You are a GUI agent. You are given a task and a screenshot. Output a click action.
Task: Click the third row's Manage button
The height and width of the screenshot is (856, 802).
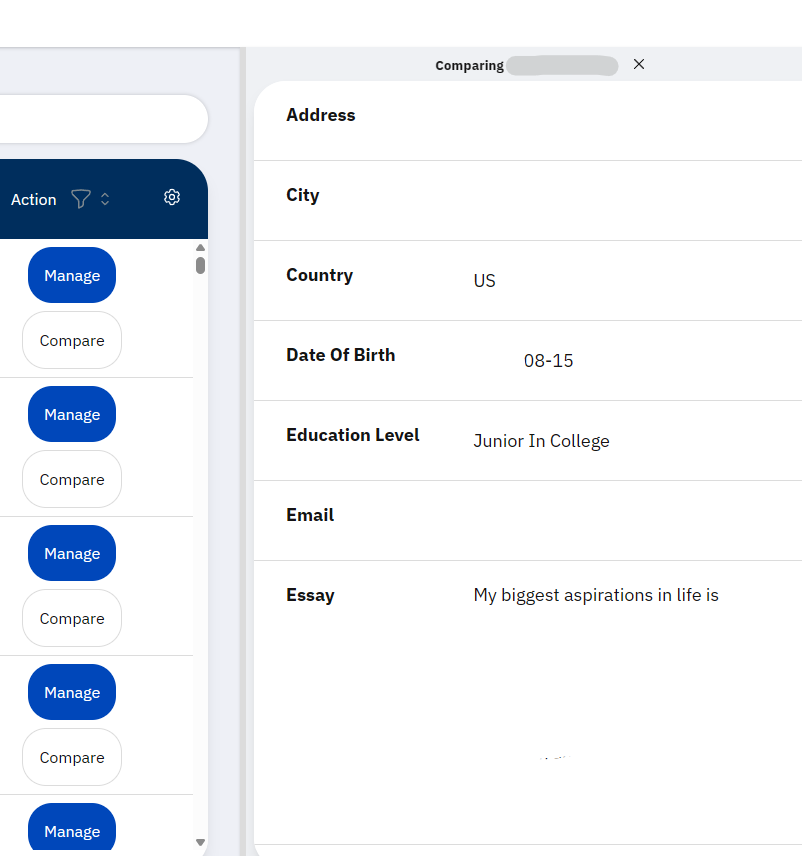click(x=72, y=554)
